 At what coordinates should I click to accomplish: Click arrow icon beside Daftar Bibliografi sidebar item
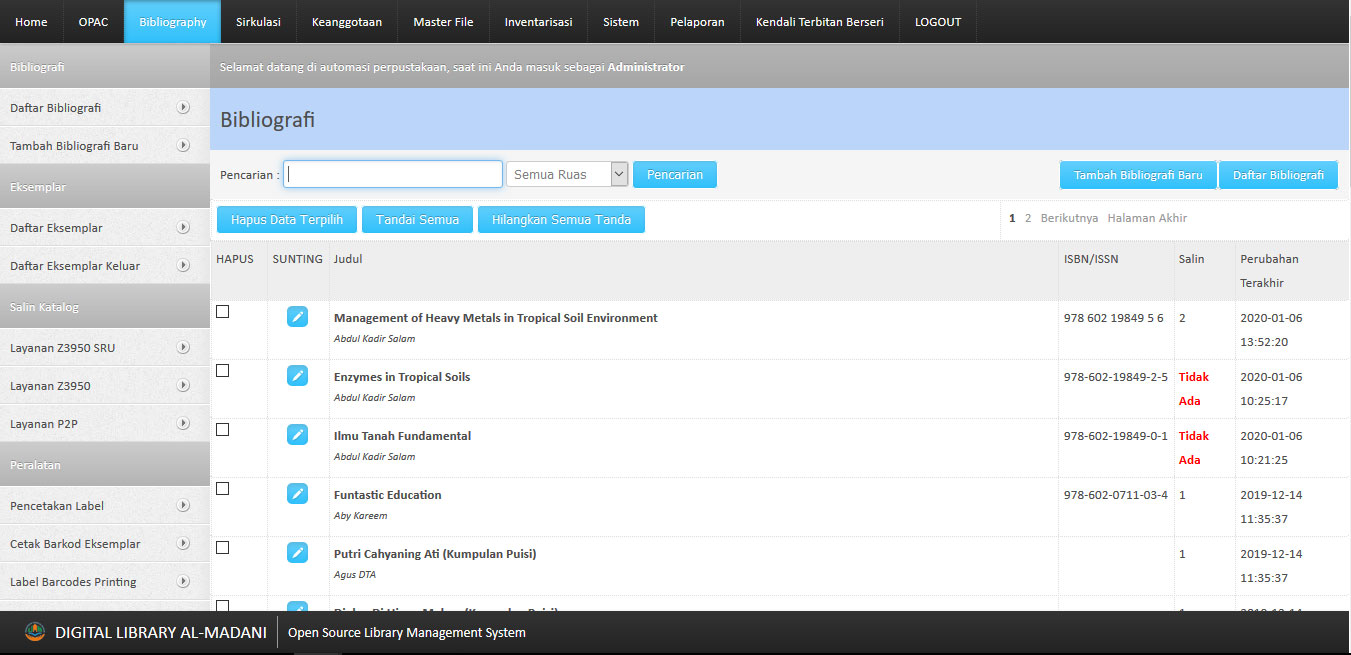(183, 108)
